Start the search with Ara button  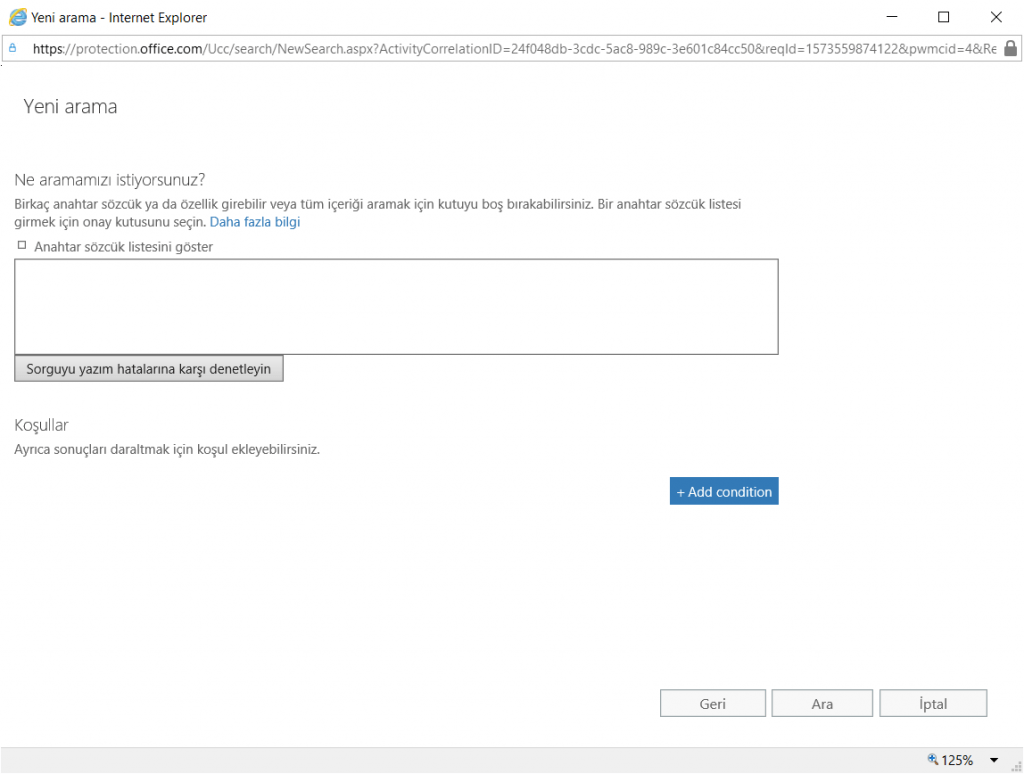tap(822, 704)
